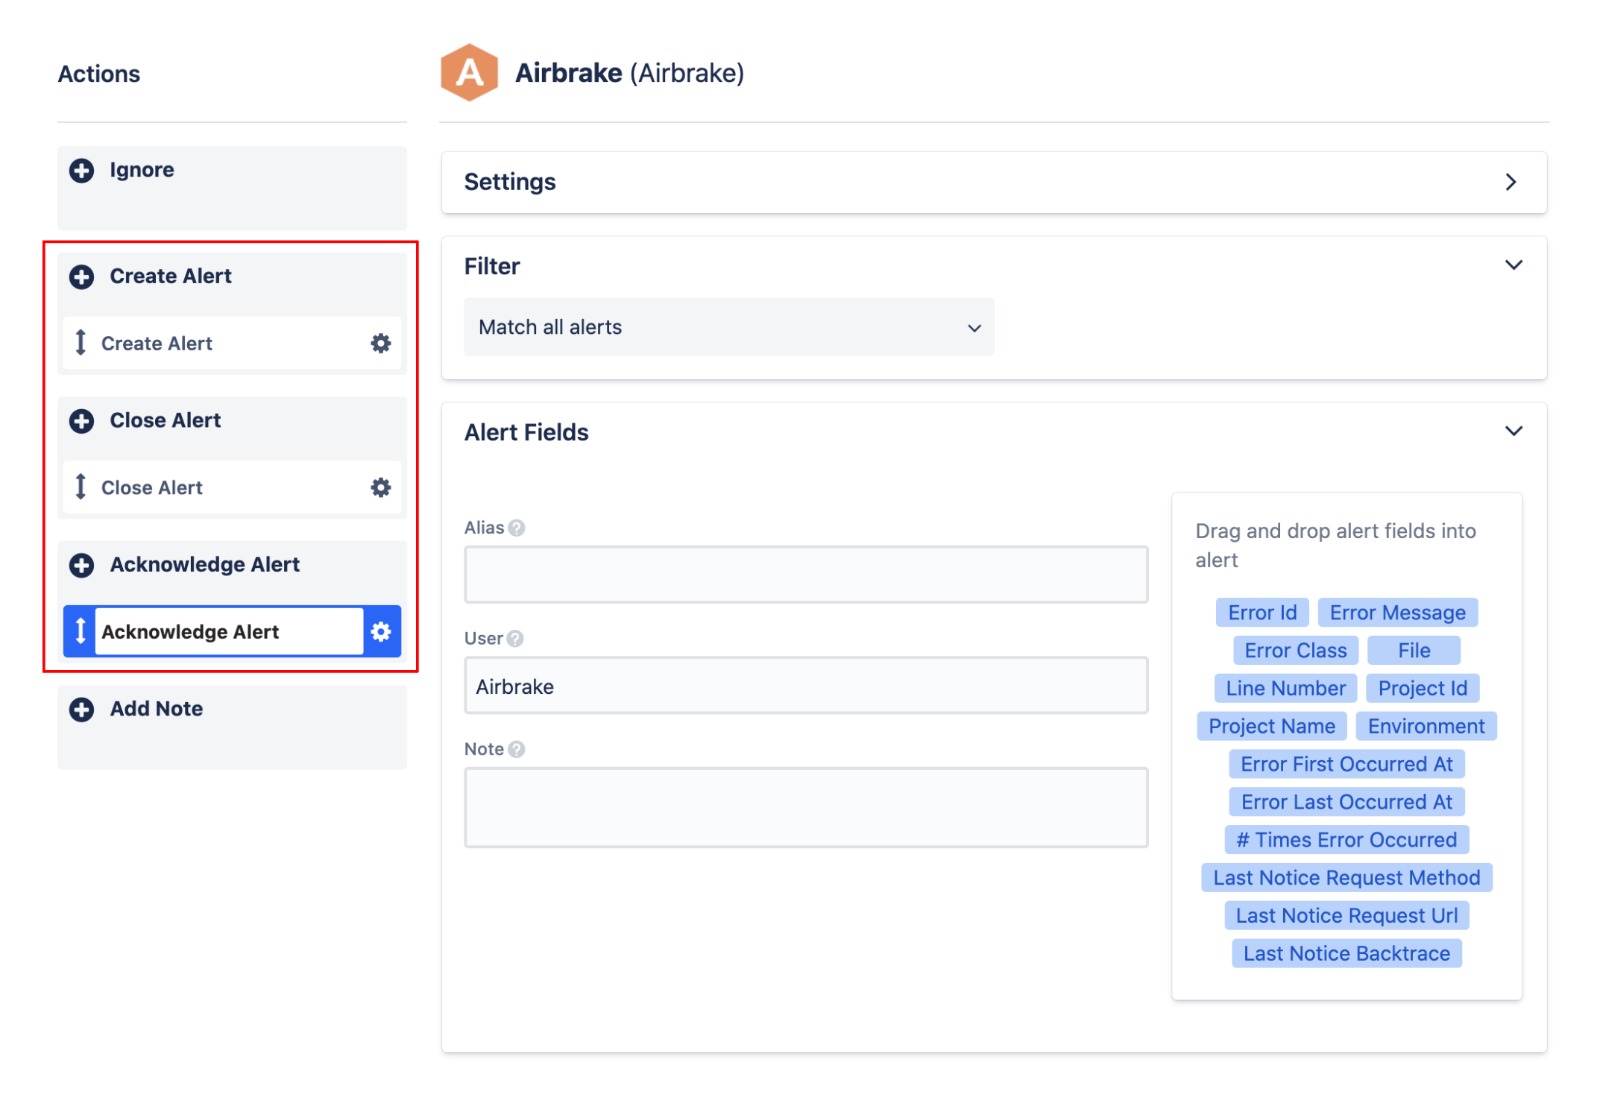Screen dimensions: 1600x1112
Task: Click the Create Alert action heading
Action: pos(171,276)
